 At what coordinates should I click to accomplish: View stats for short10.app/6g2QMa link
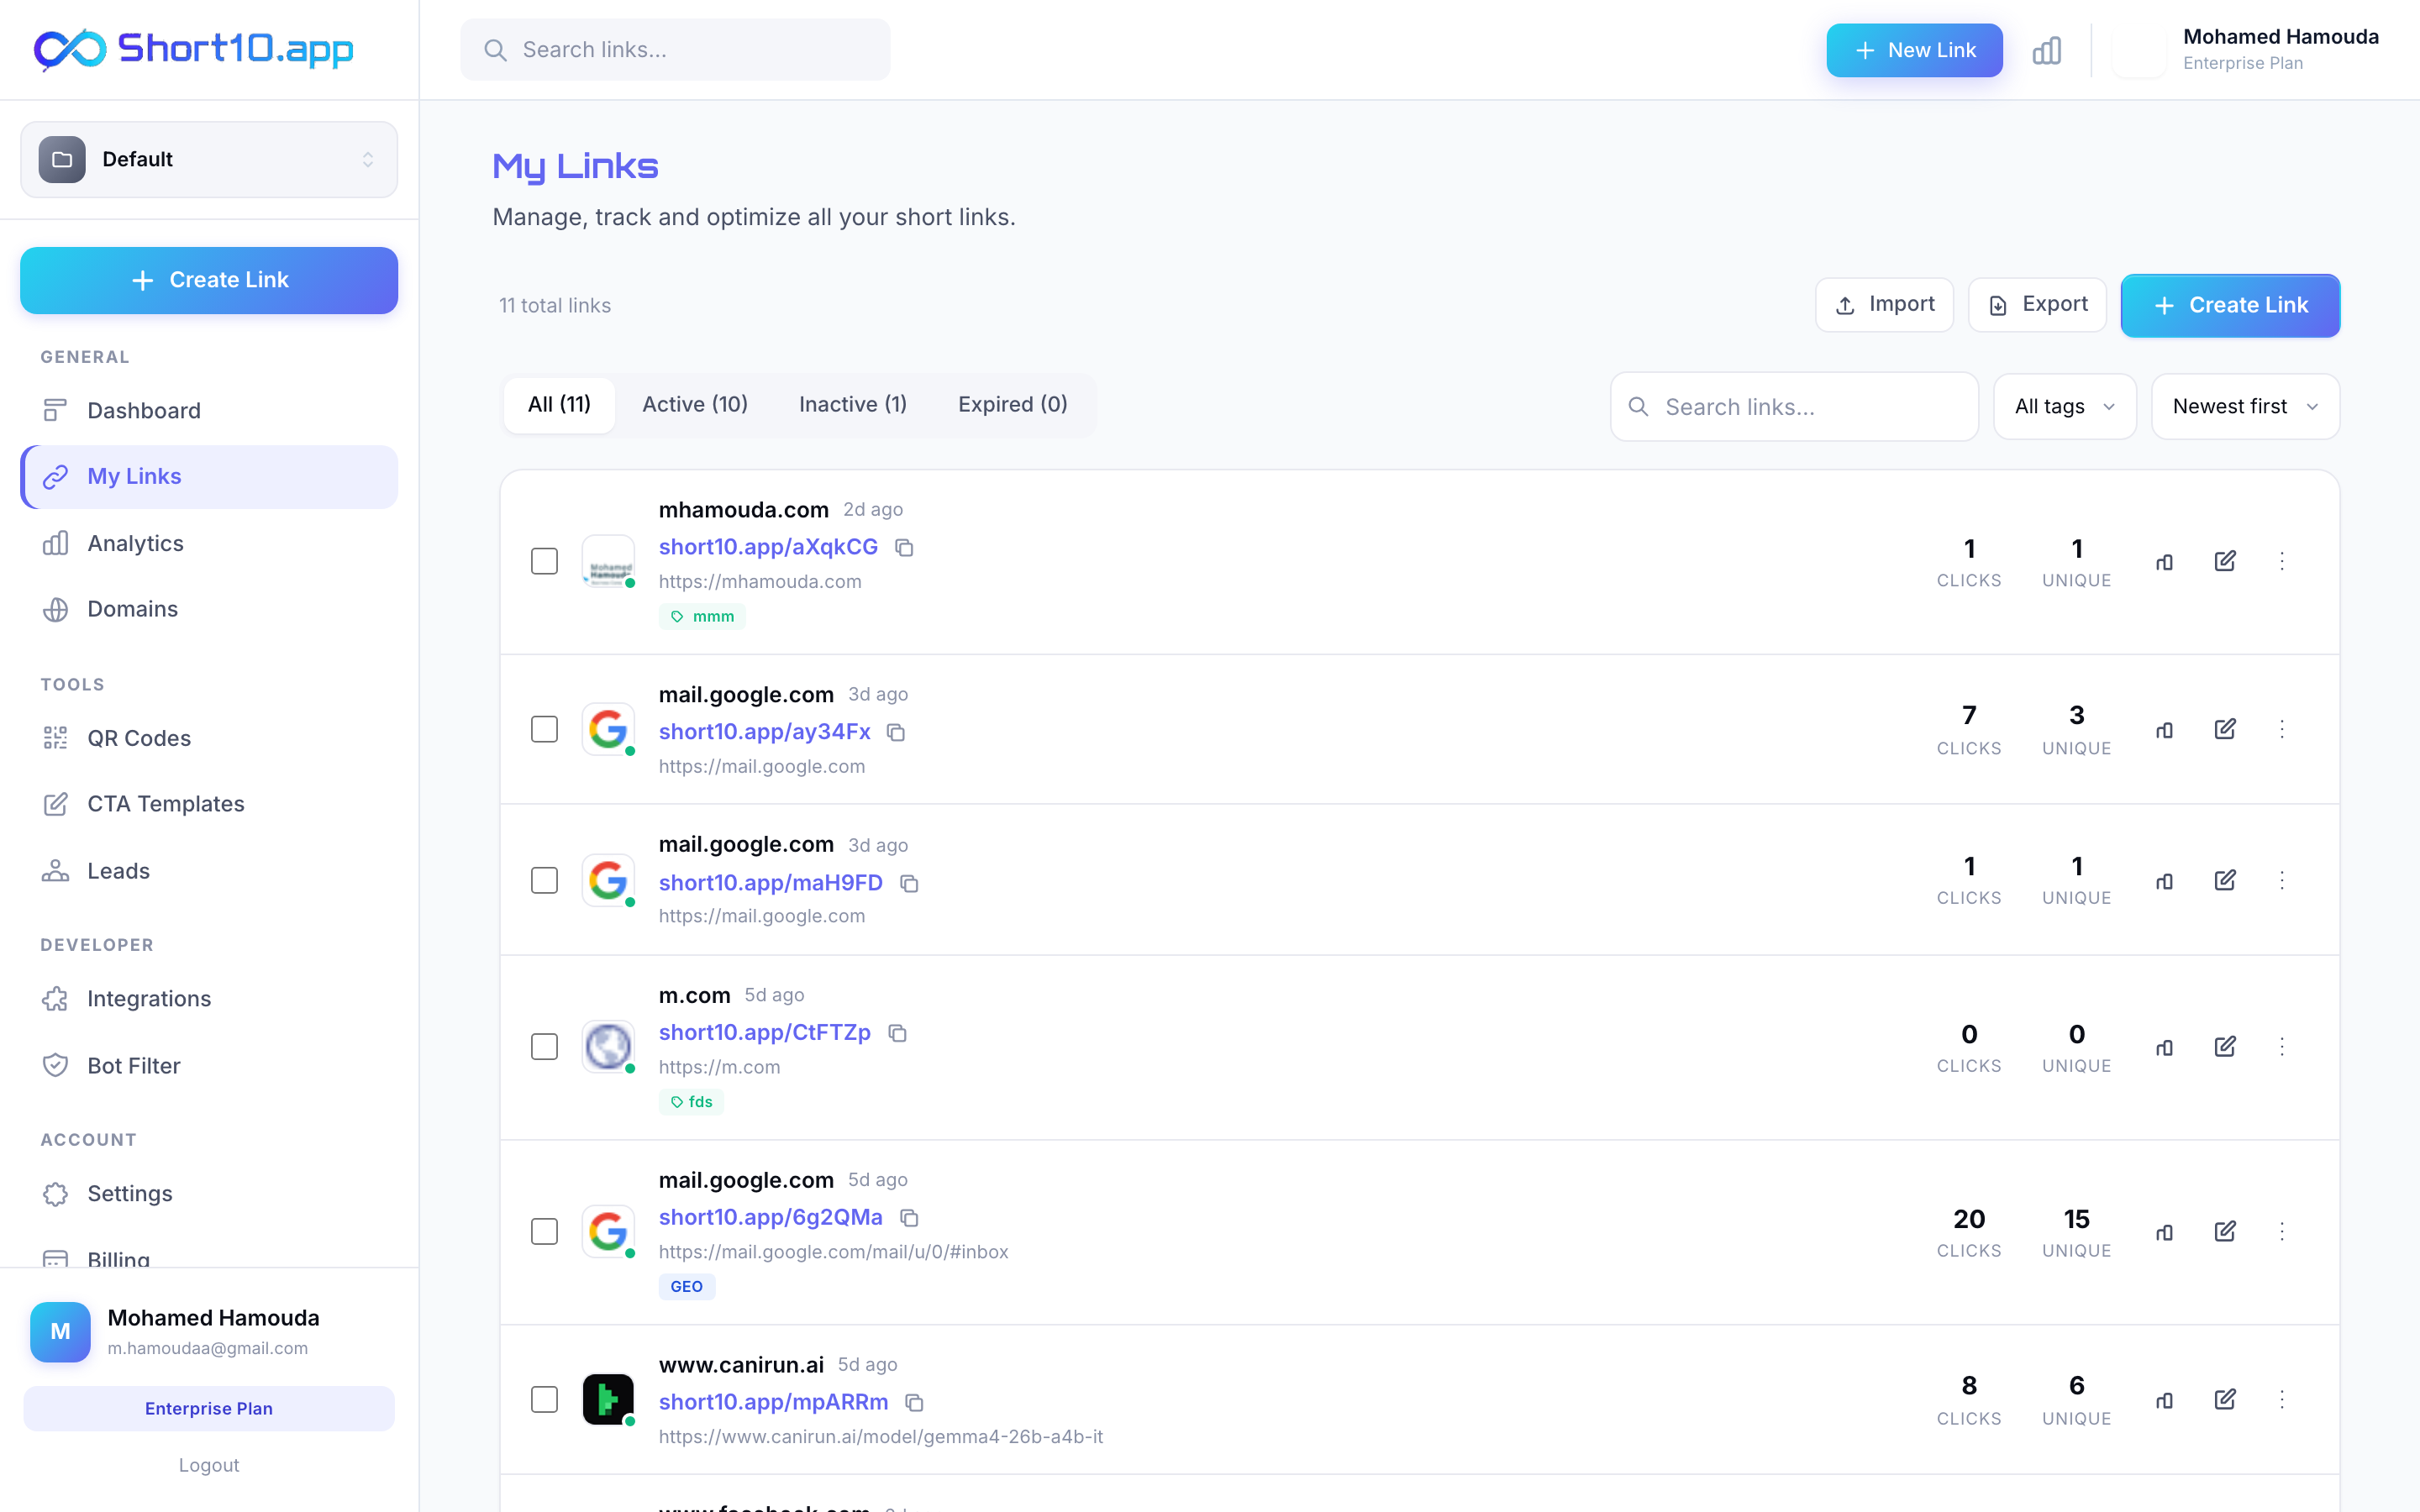2165,1232
